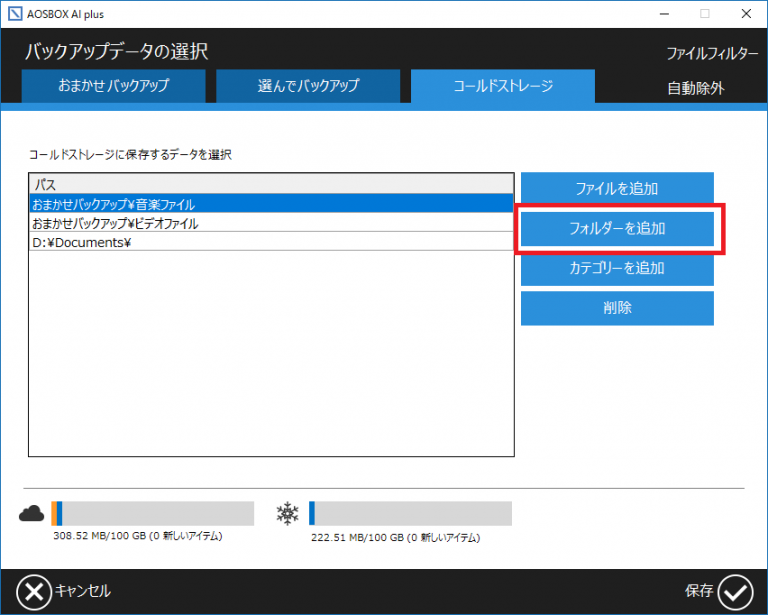Click the cancel X circle icon
This screenshot has width=768, height=615.
[x=34, y=592]
